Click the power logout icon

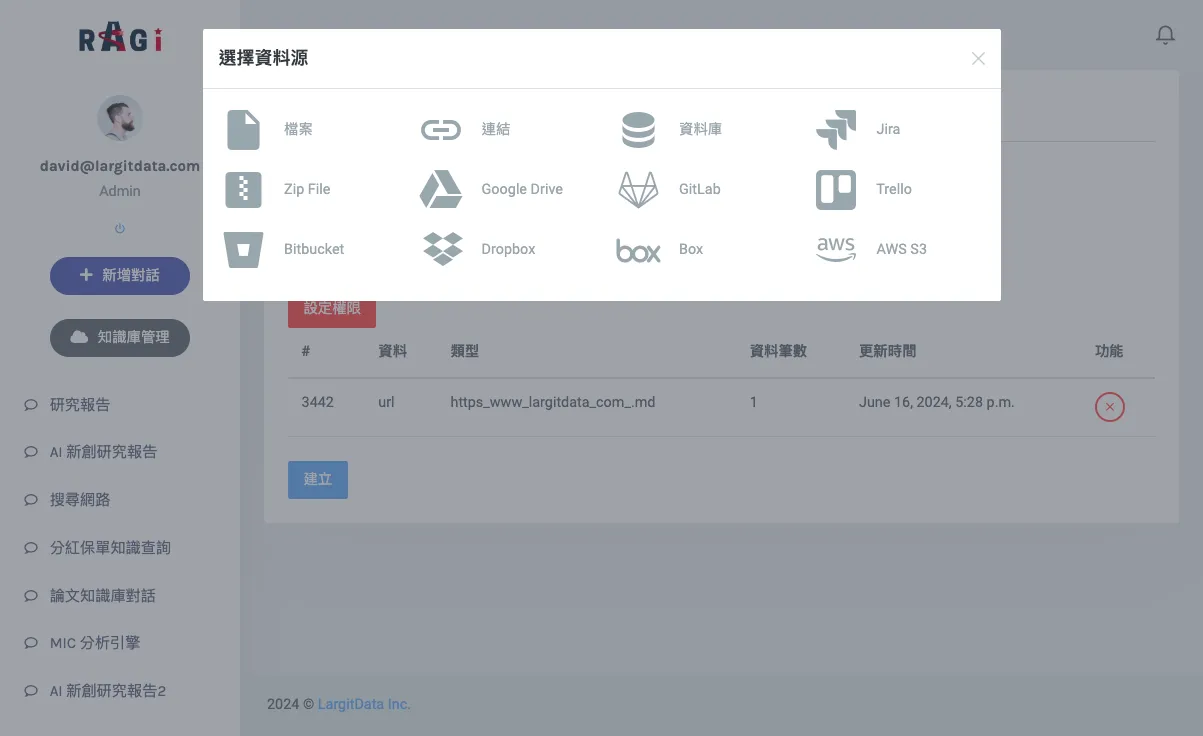[x=120, y=229]
